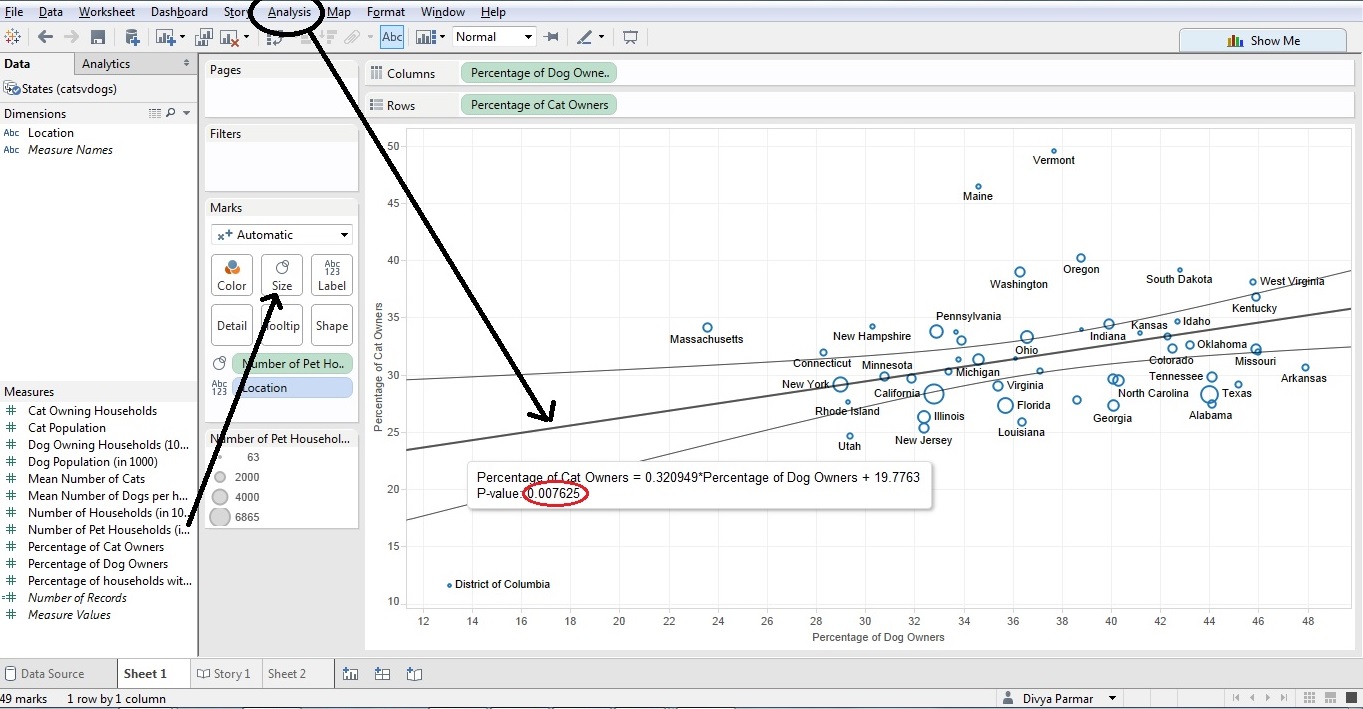This screenshot has height=709, width=1363.
Task: Add a new data source from toolbar
Action: (x=132, y=37)
